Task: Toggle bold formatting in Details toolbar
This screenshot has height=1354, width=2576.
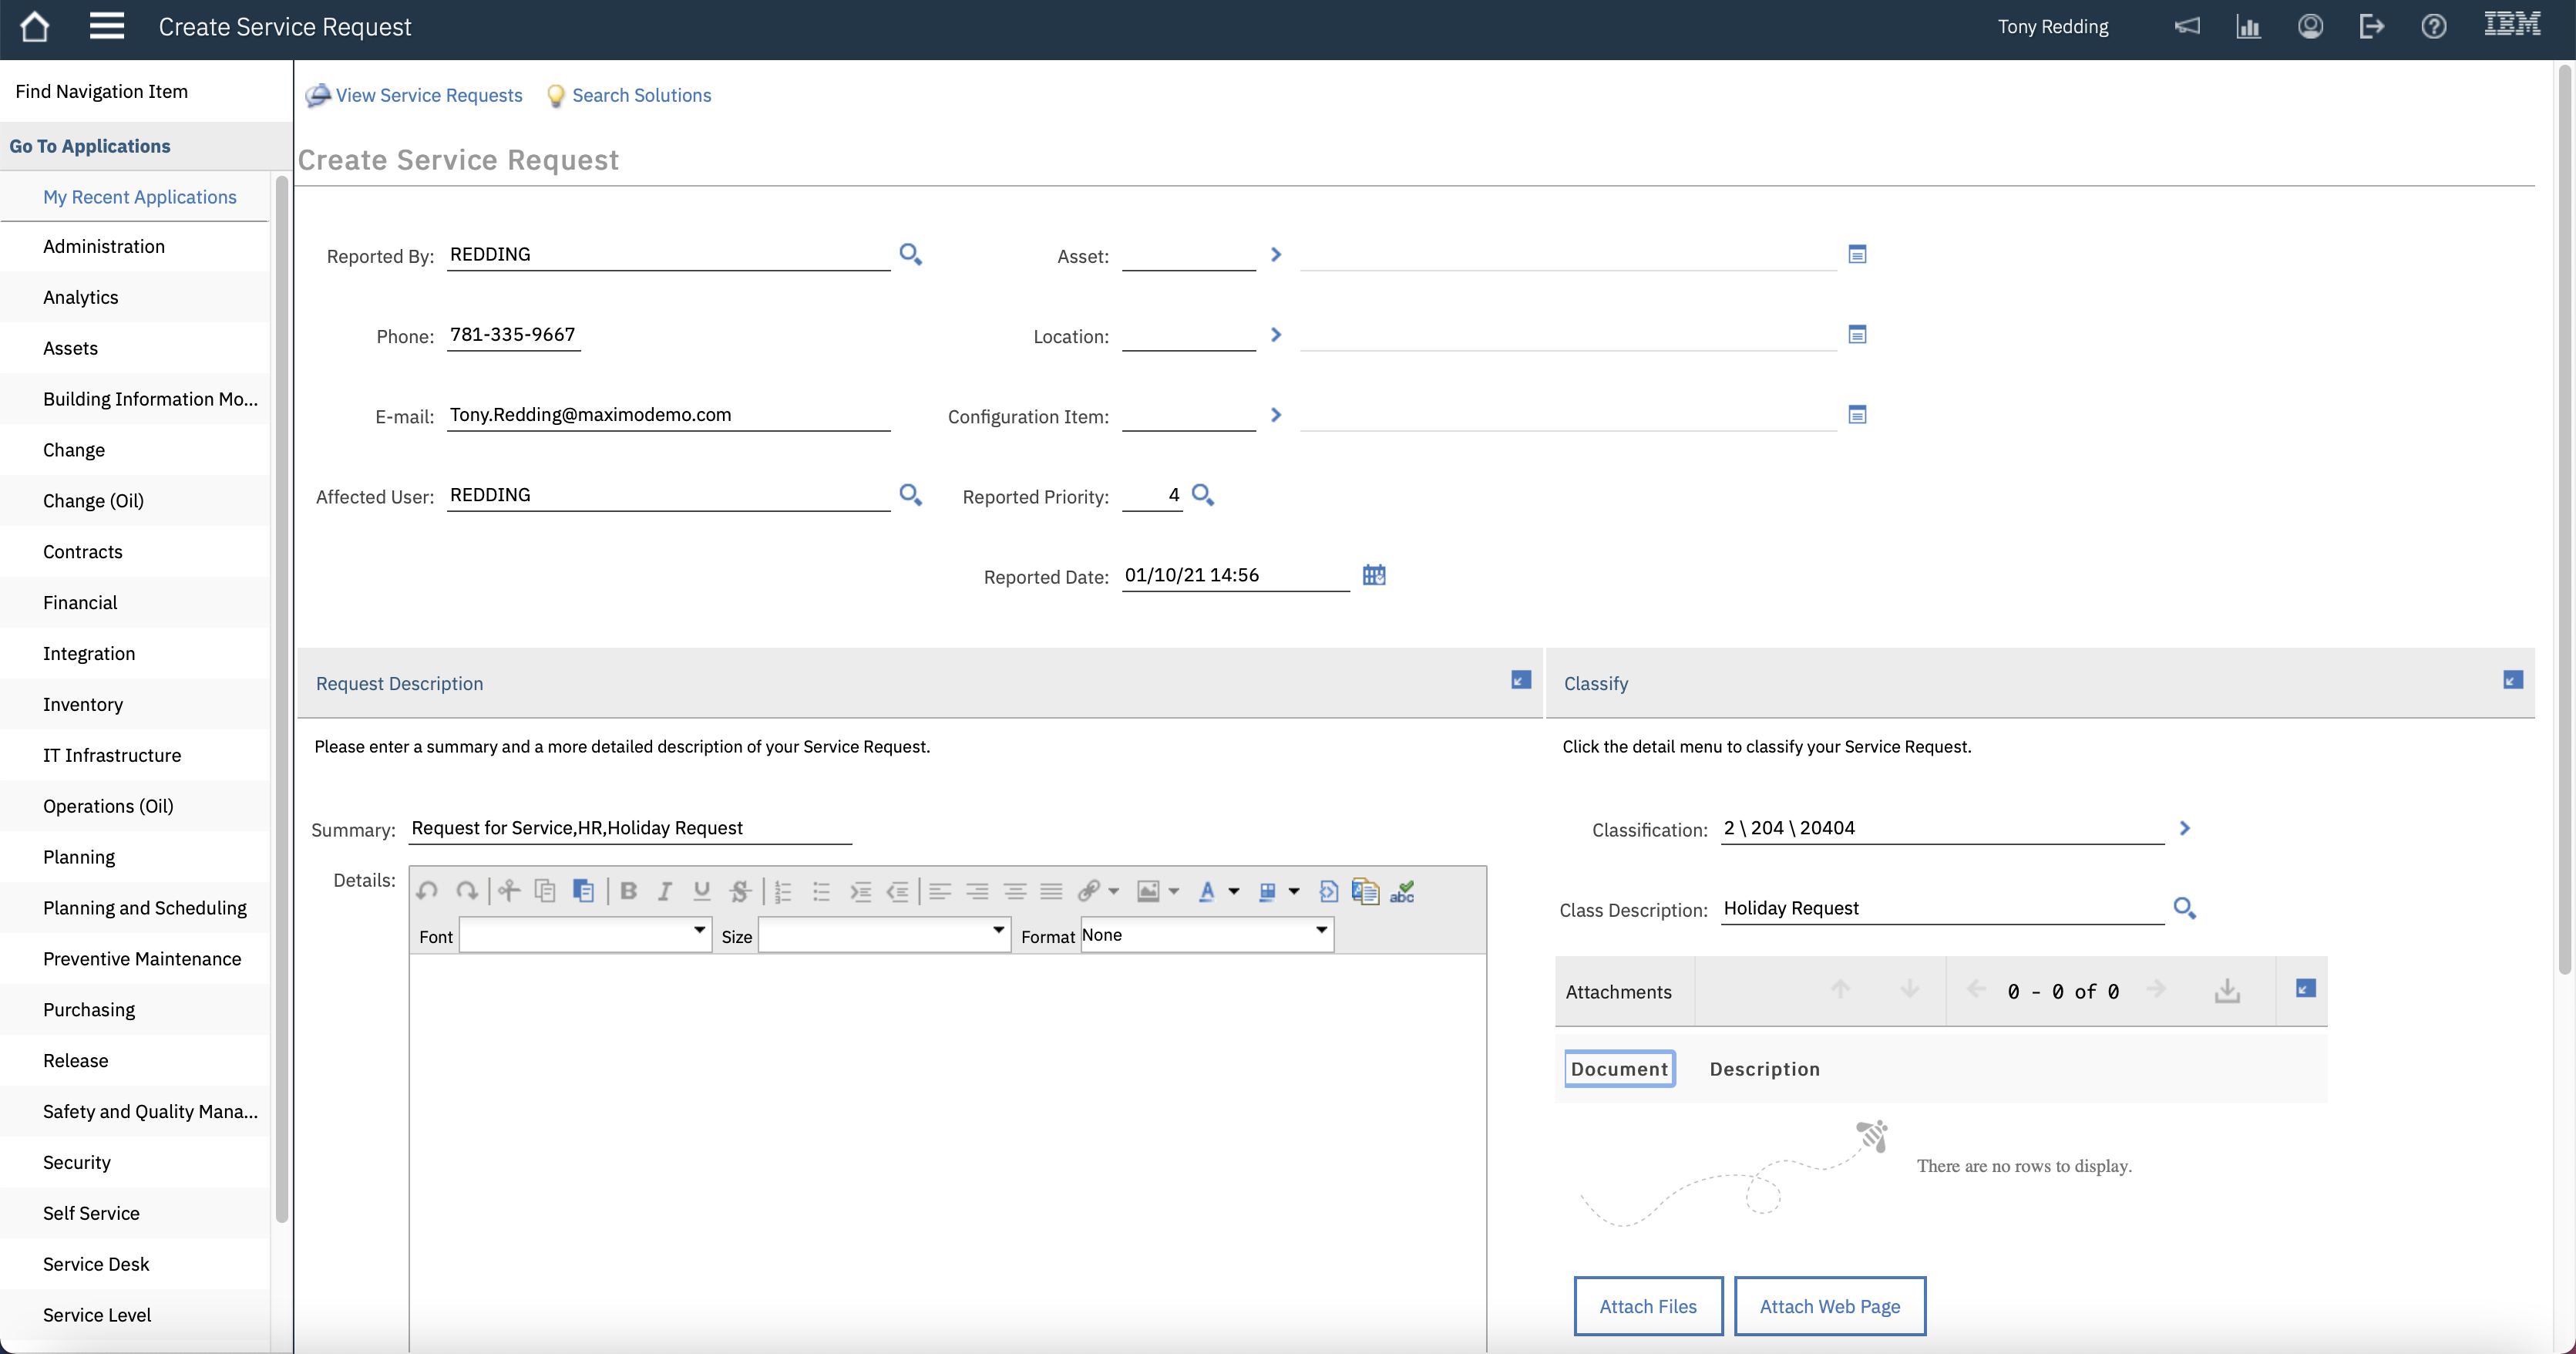Action: point(628,891)
